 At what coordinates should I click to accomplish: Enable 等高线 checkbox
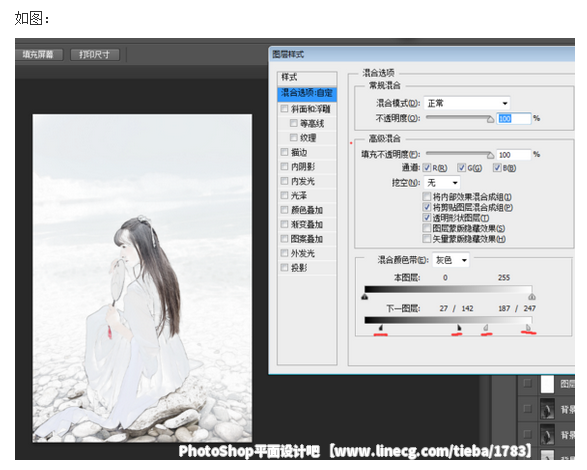[294, 123]
